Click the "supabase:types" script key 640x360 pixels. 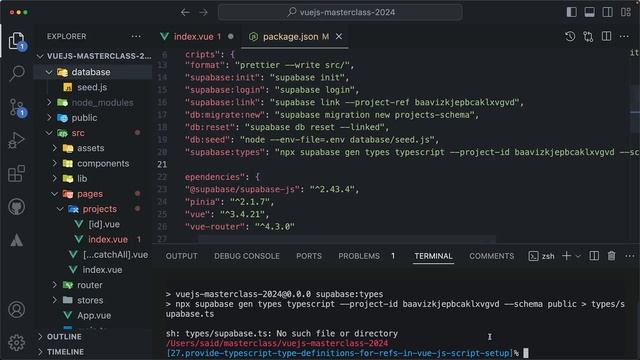[x=224, y=152]
